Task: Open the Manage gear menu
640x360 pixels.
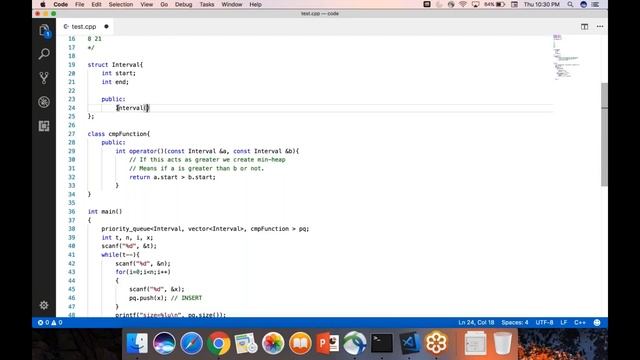Action: coord(44,305)
